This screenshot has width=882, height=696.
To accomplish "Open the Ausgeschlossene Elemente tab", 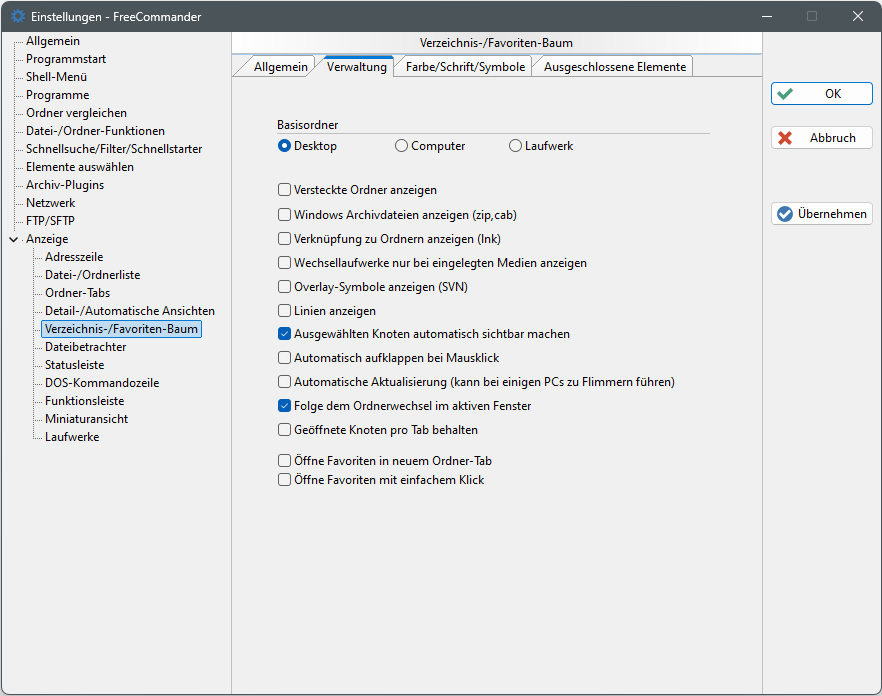I will click(x=615, y=66).
